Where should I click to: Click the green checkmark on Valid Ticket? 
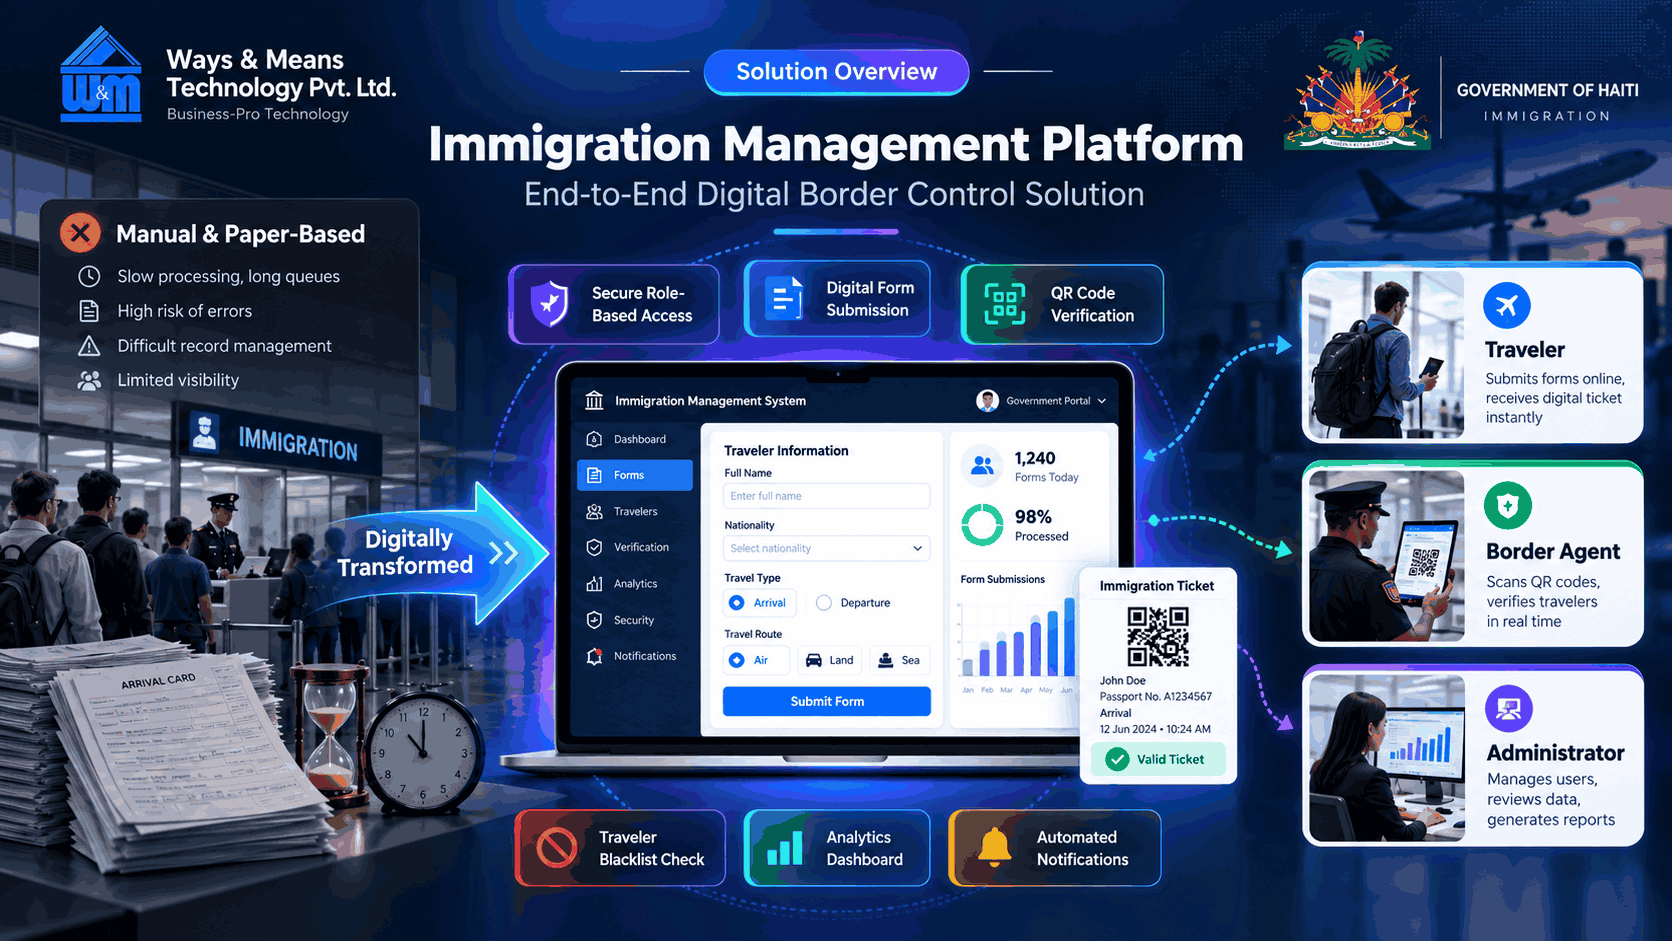[1118, 760]
